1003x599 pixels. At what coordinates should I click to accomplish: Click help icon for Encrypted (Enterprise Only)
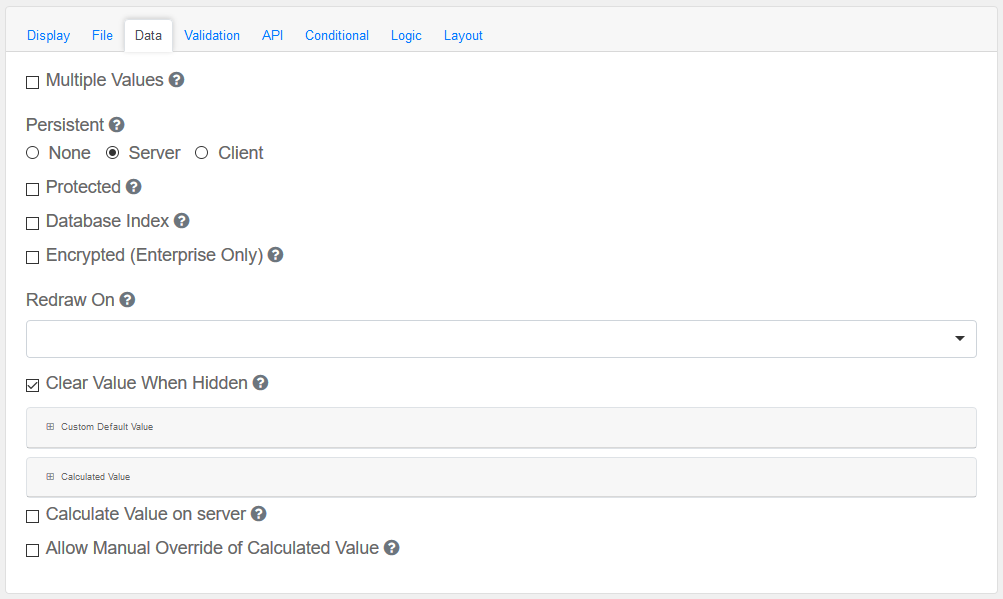pyautogui.click(x=276, y=255)
